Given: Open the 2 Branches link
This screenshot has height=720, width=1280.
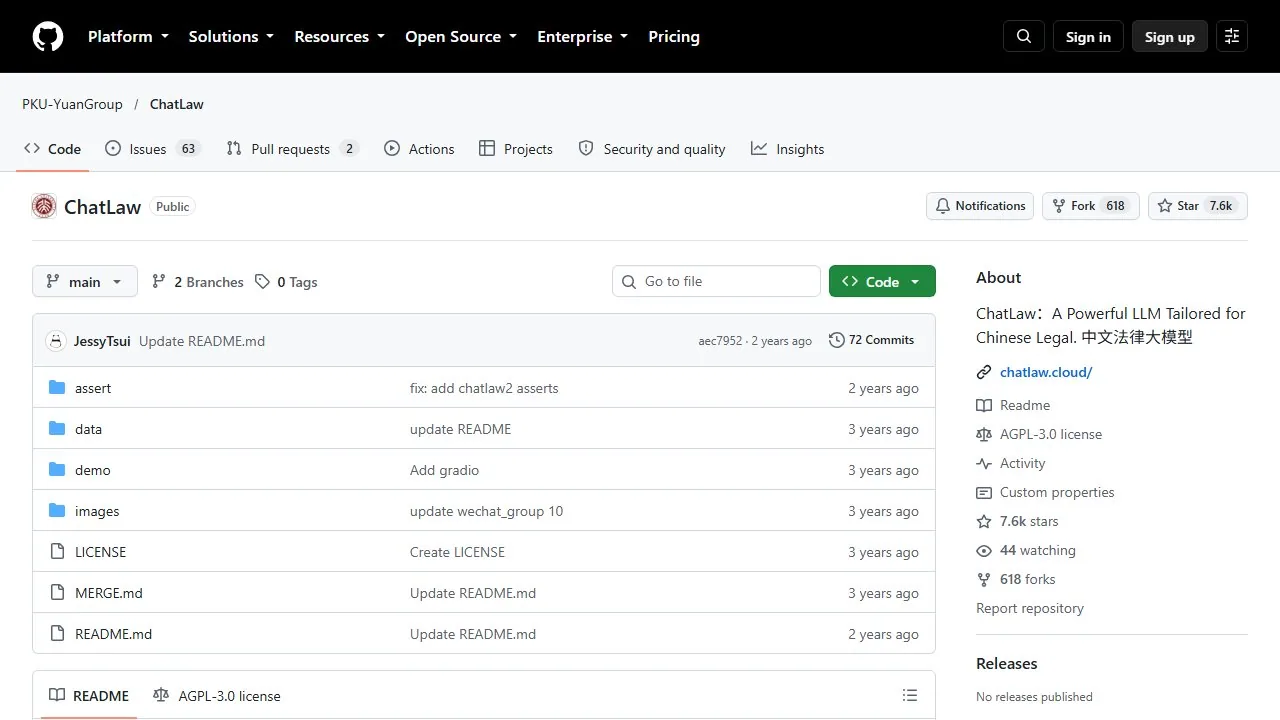Looking at the screenshot, I should [198, 282].
